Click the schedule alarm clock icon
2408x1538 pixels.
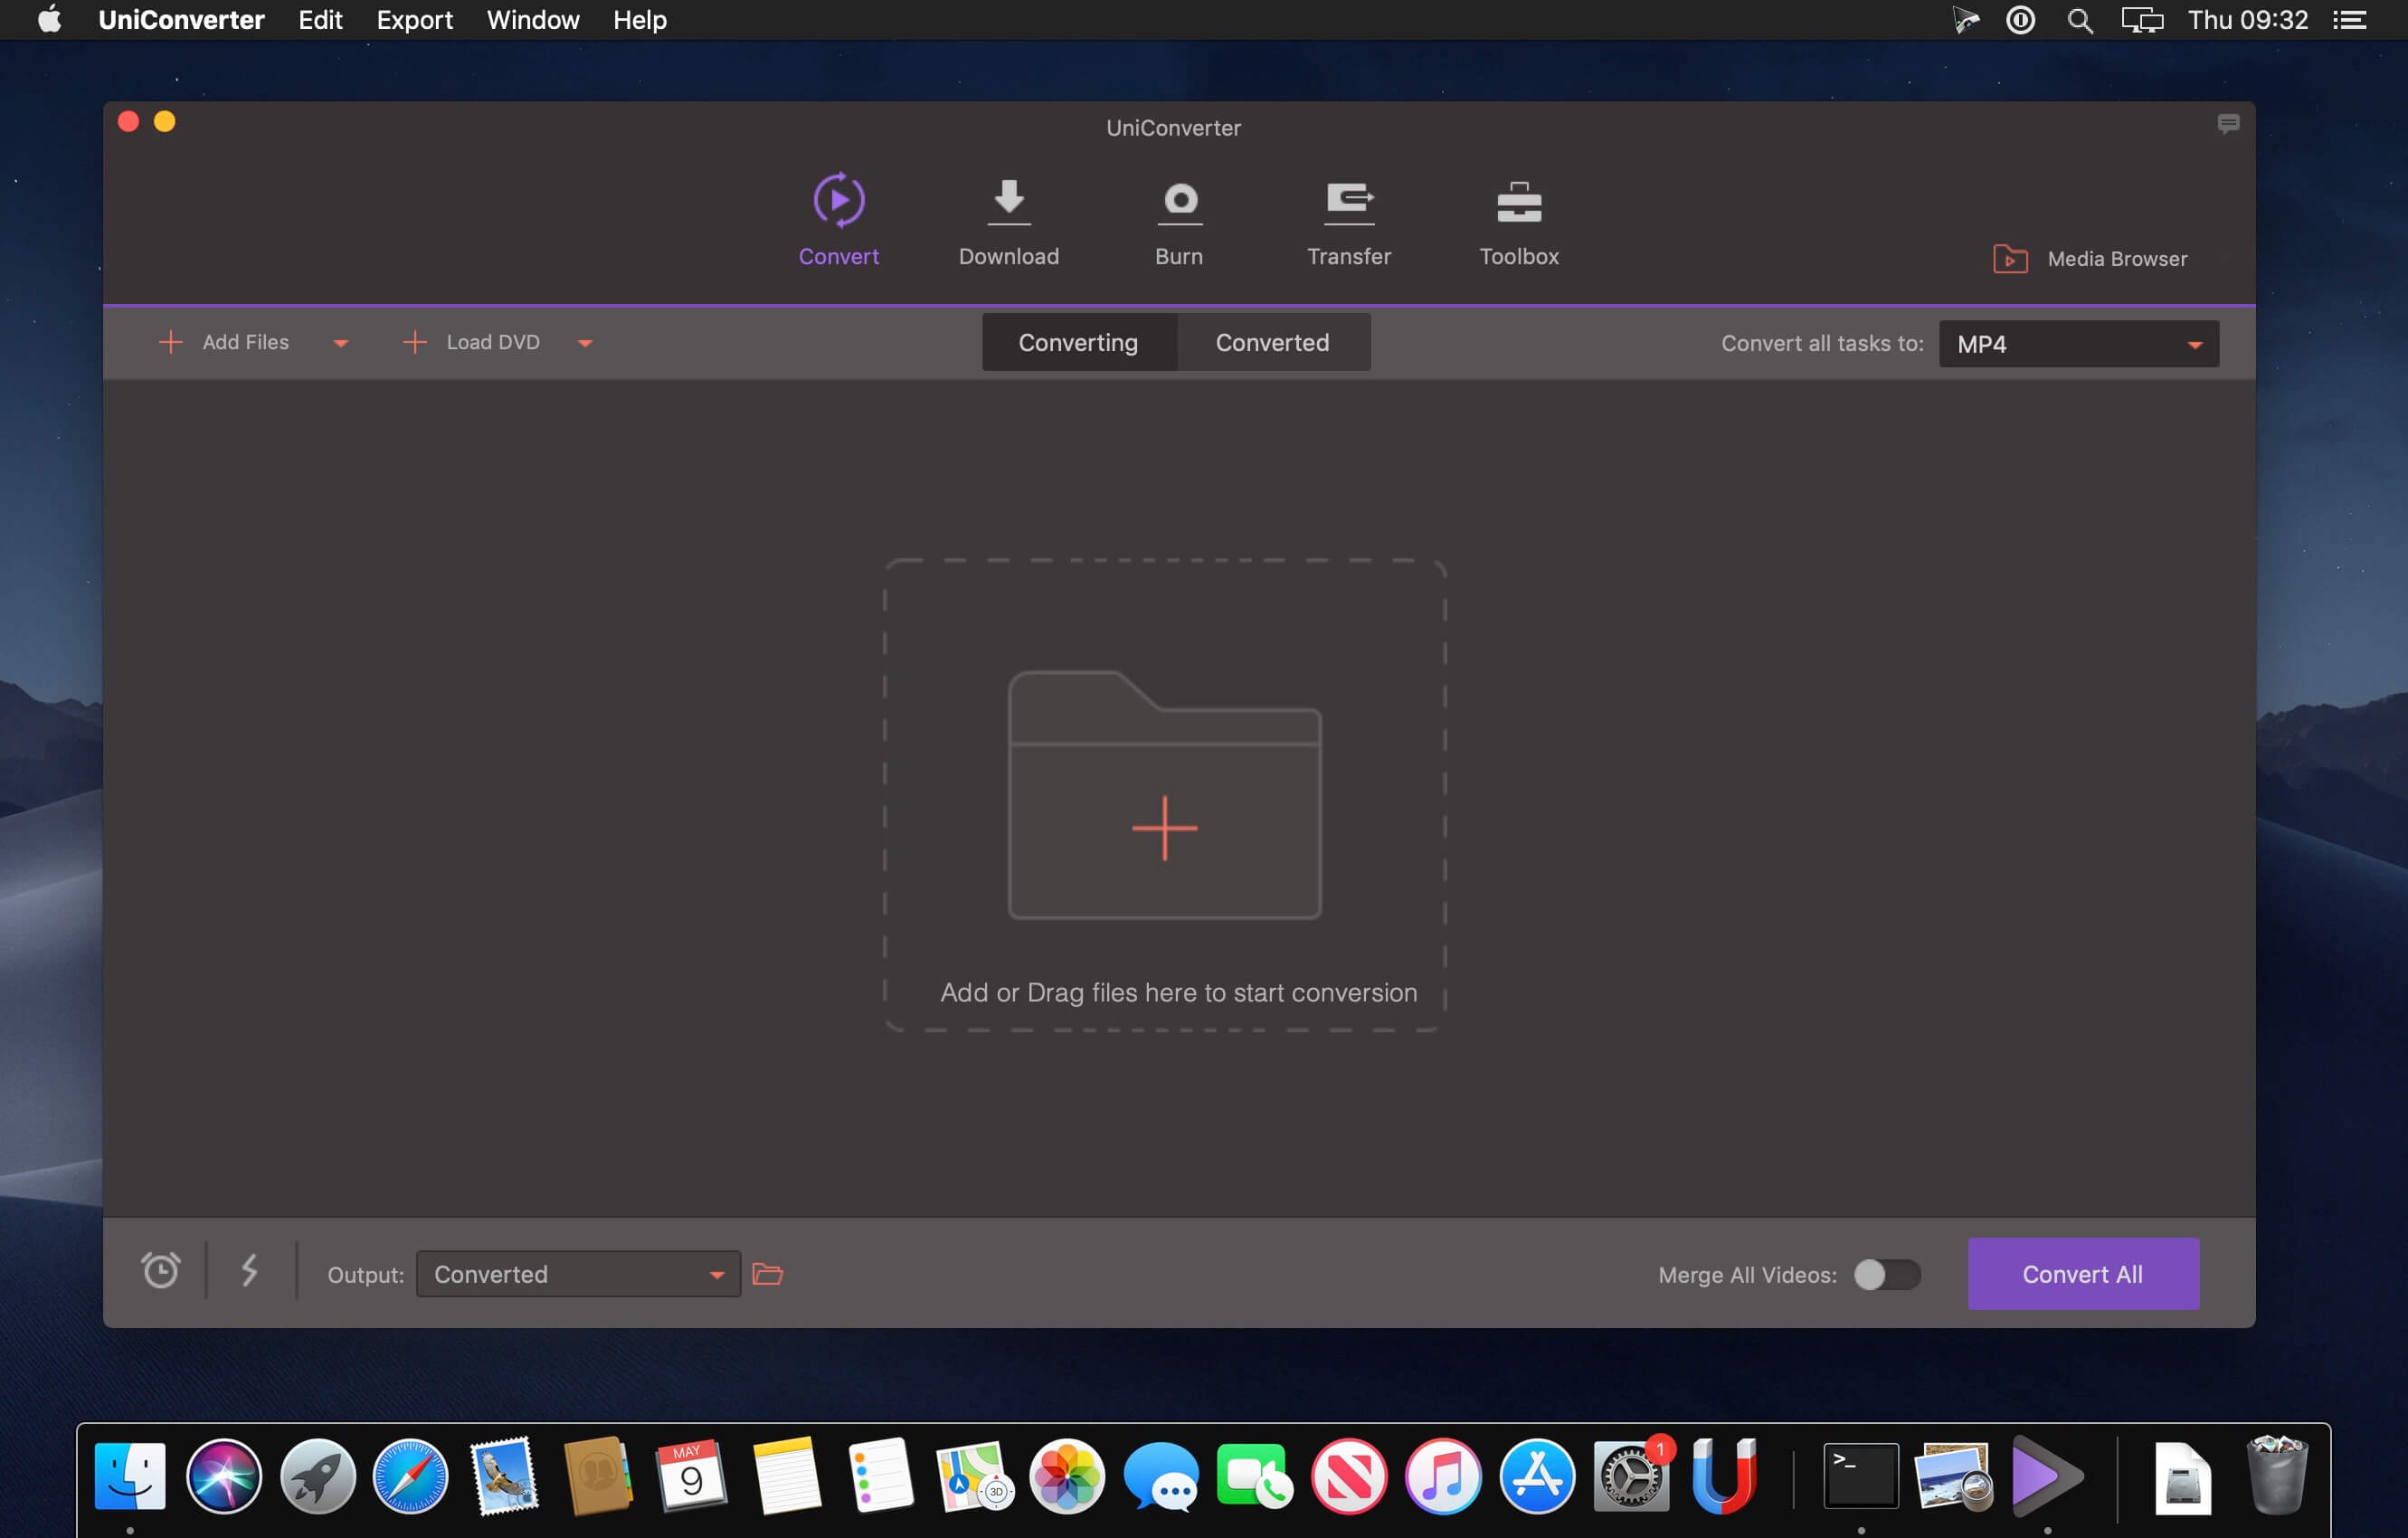pyautogui.click(x=160, y=1271)
